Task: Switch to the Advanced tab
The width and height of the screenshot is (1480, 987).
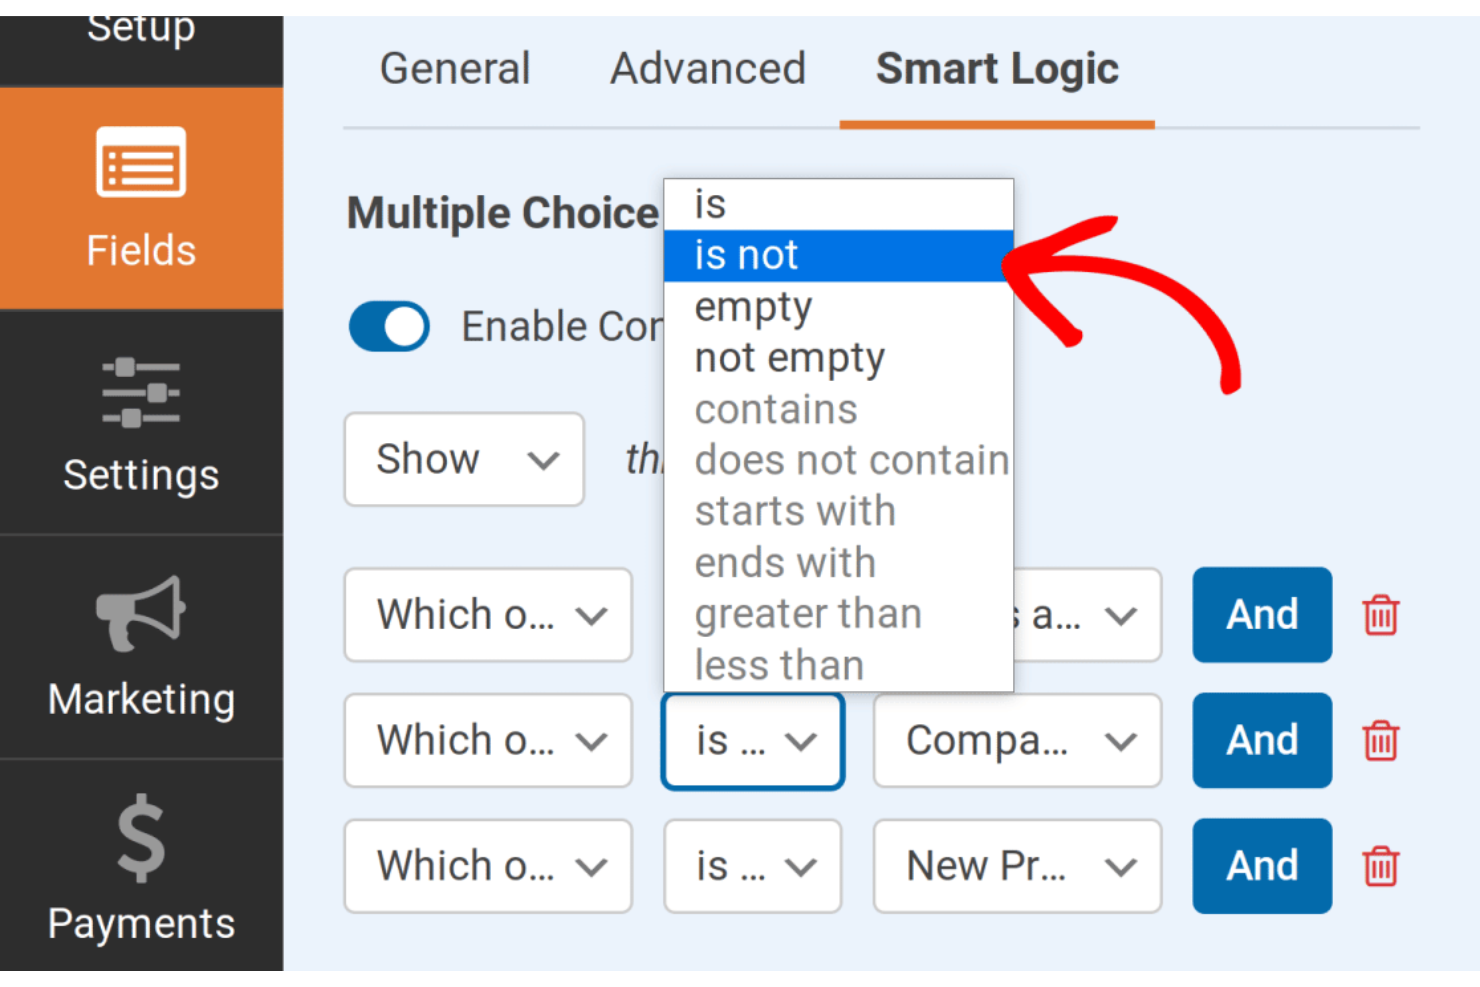Action: point(707,69)
